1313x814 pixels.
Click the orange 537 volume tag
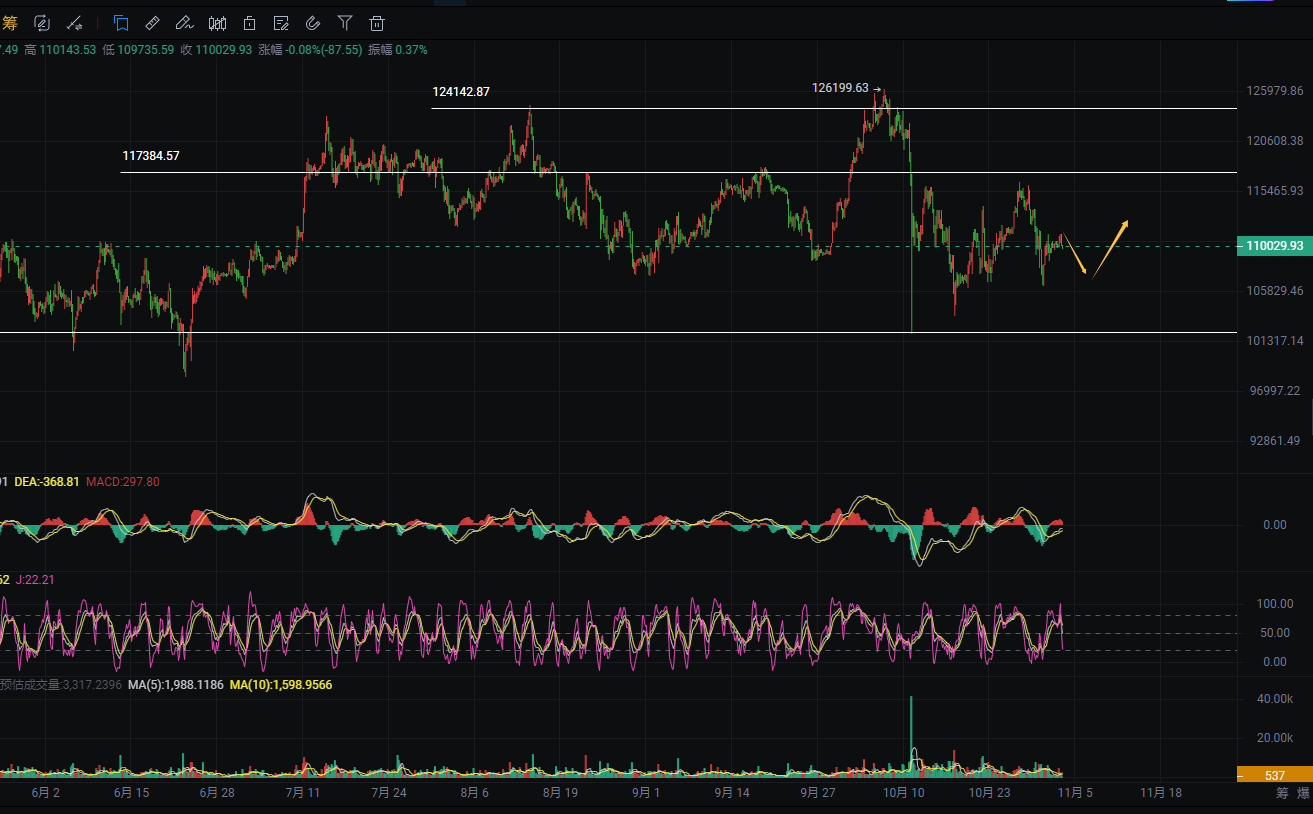point(1274,775)
